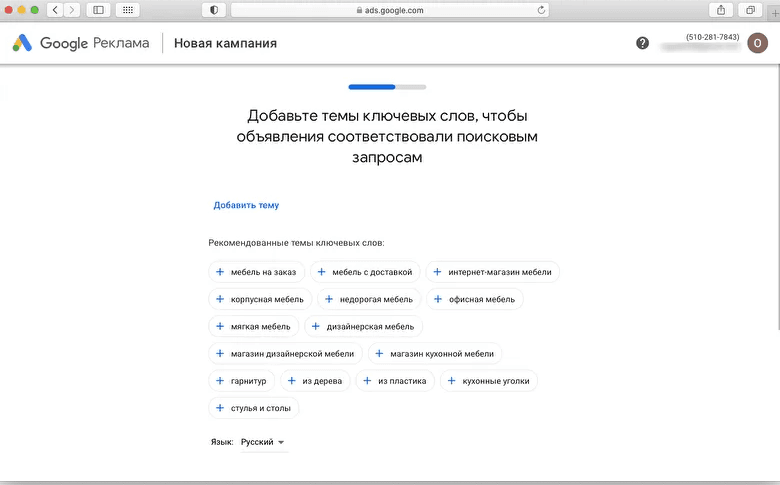Click the Добавить тему link
780x485 pixels.
click(246, 205)
